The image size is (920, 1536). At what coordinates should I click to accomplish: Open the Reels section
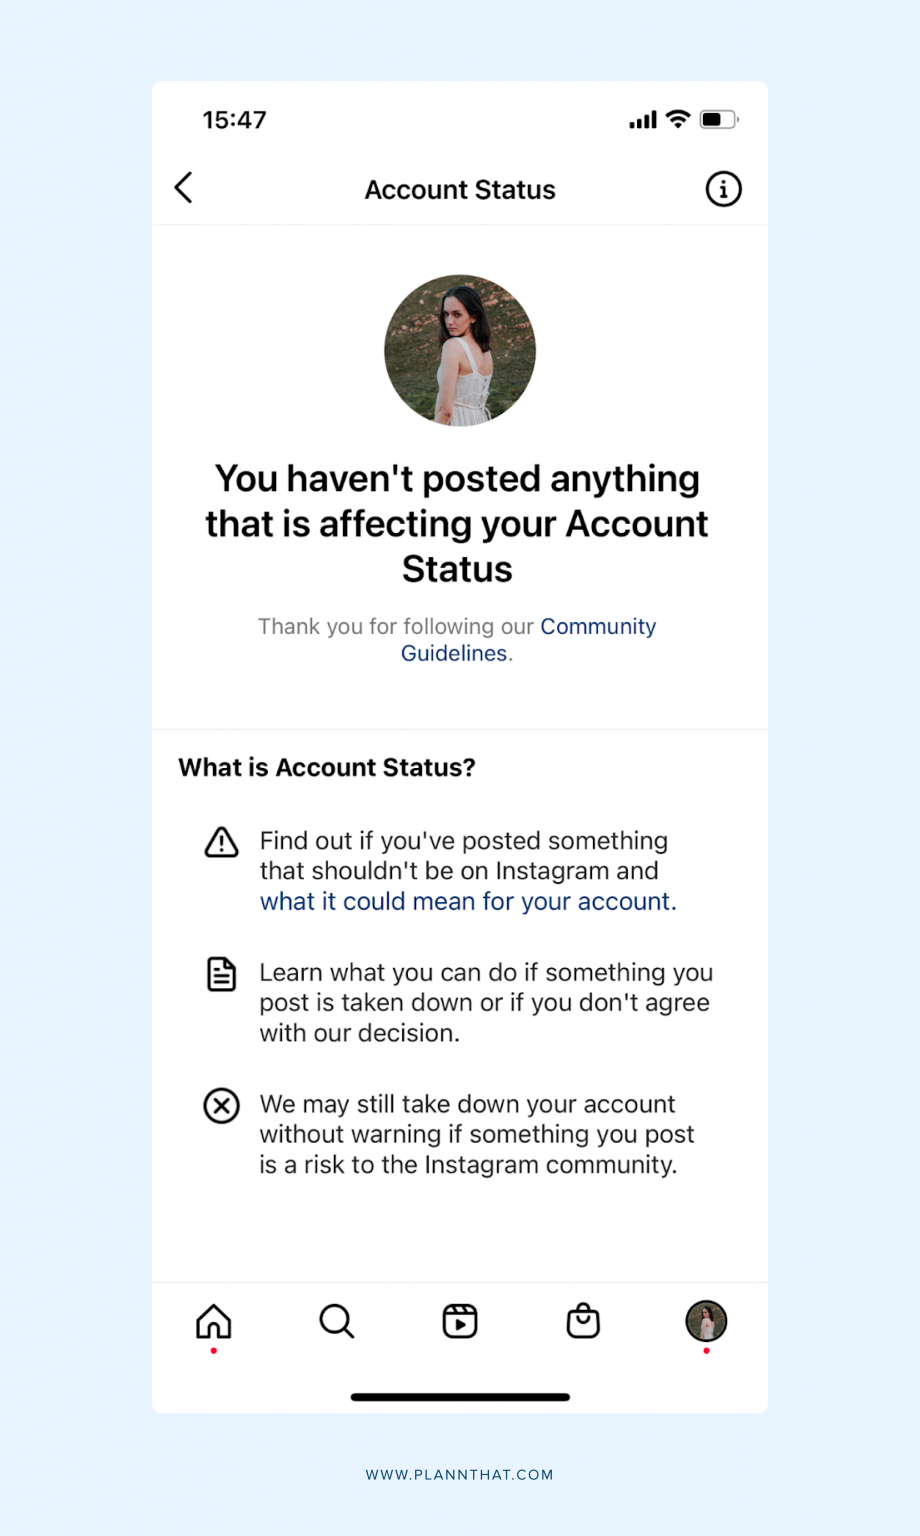point(459,1322)
